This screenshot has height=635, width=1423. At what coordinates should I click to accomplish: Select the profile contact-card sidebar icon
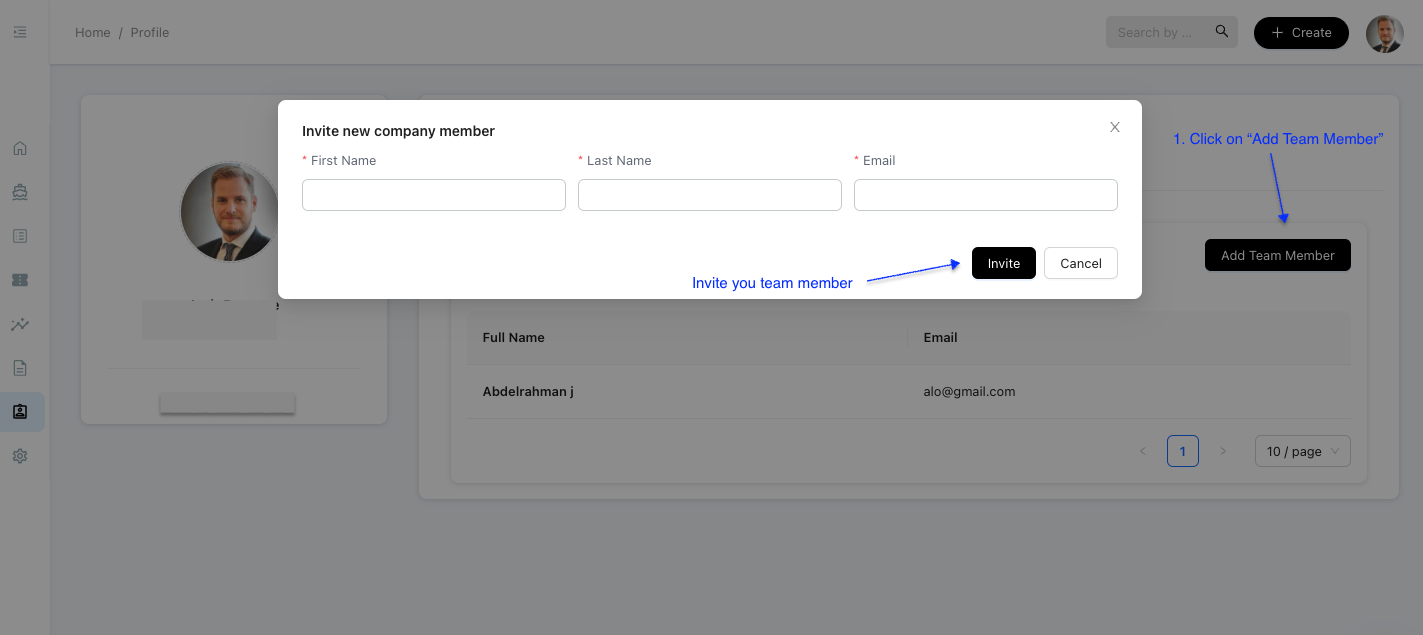[20, 411]
